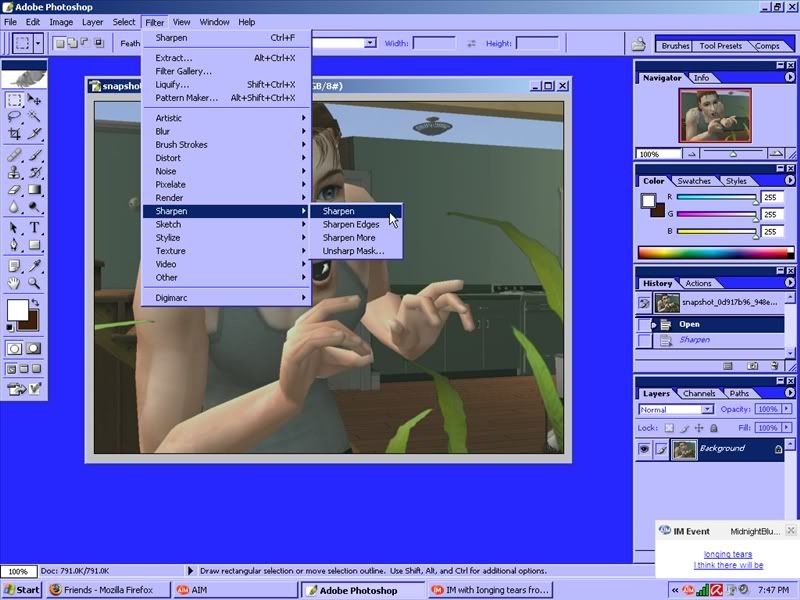
Task: Open the Opacity slider arrow
Action: click(x=786, y=409)
